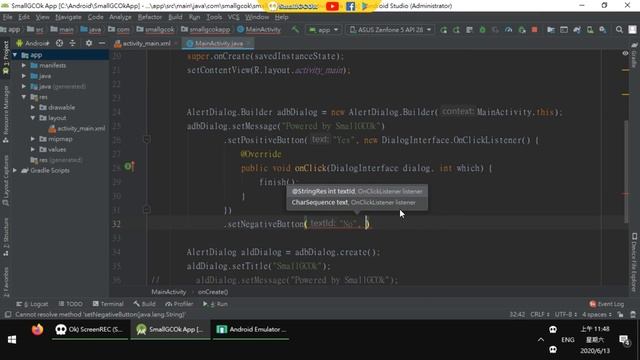The height and width of the screenshot is (360, 640).
Task: Hide the Project panel with minus icon
Action: 102,43
